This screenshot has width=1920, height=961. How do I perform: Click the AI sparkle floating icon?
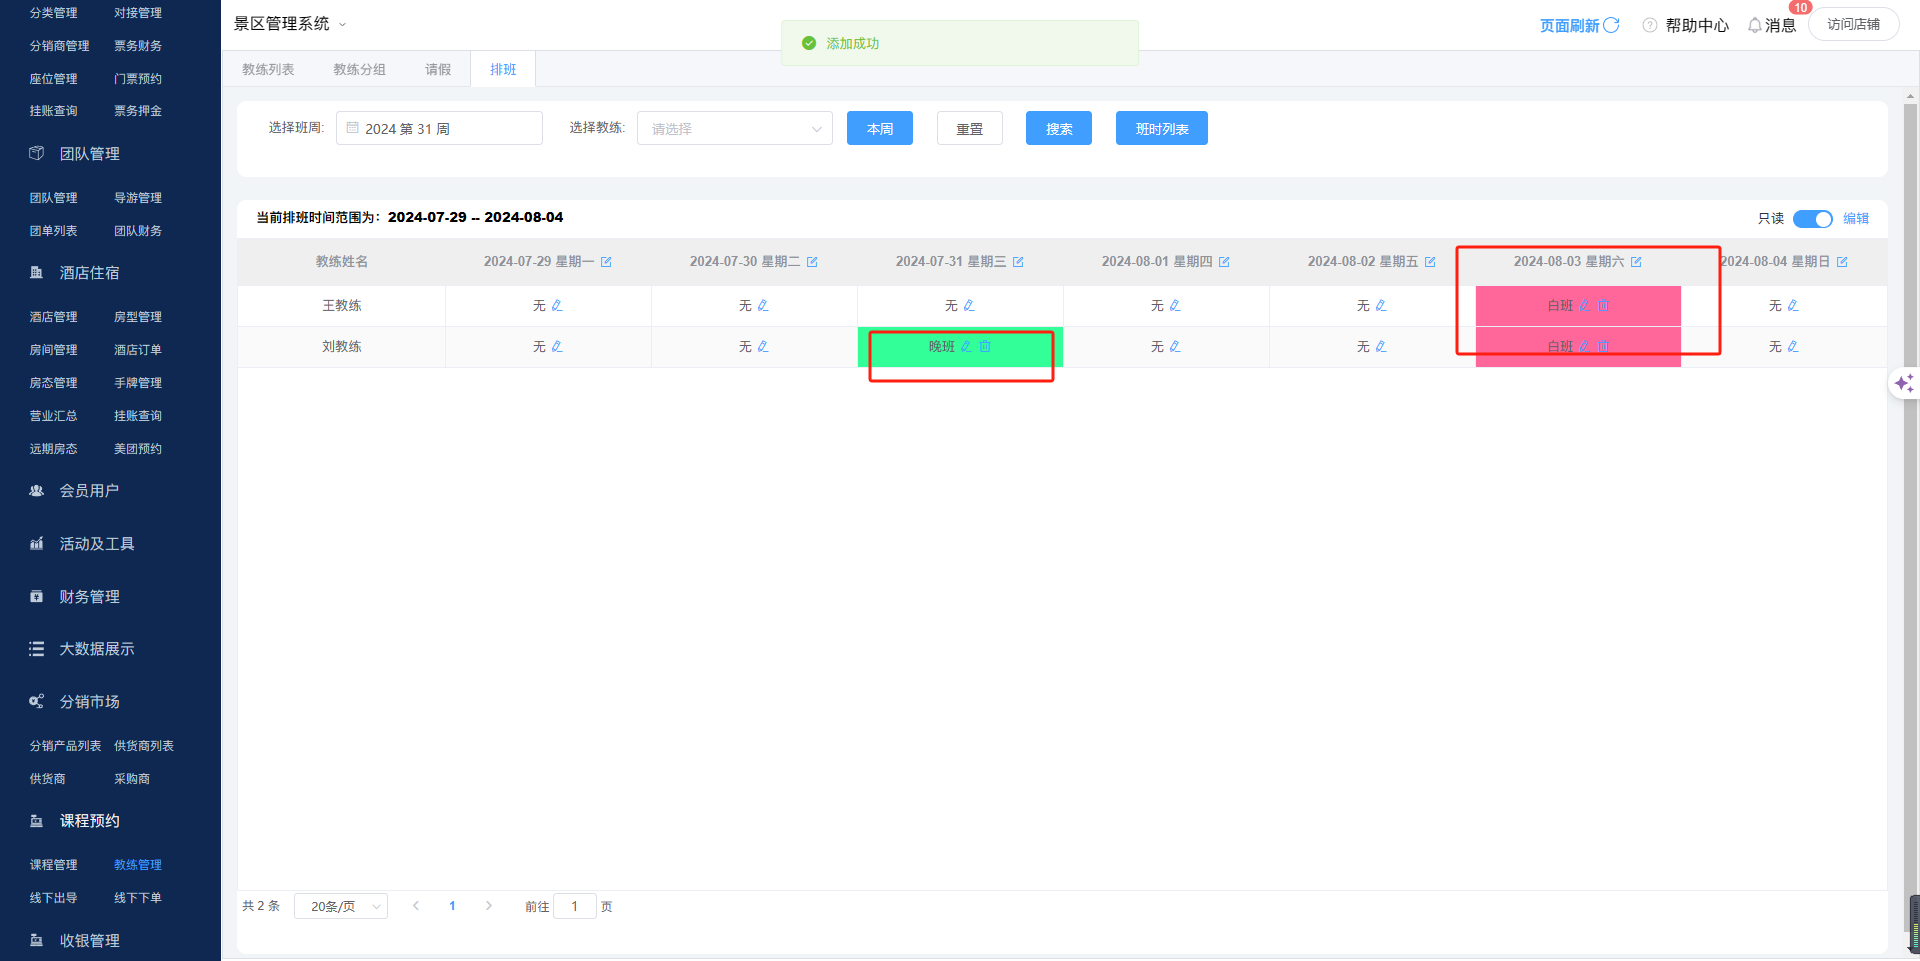click(1903, 383)
